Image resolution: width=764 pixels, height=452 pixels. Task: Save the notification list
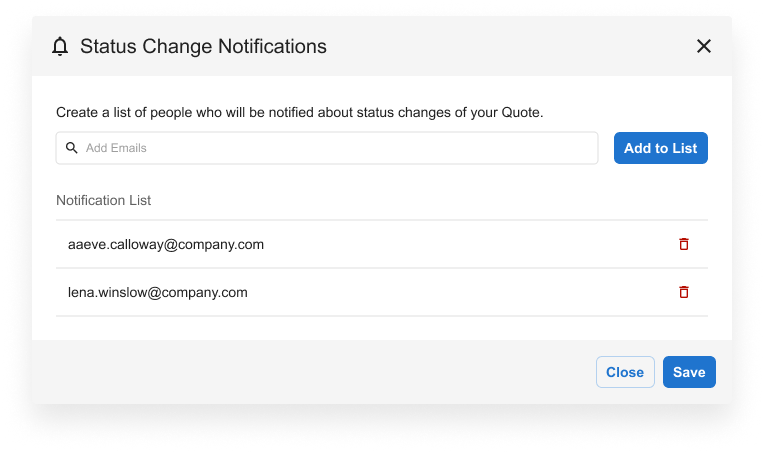point(689,372)
